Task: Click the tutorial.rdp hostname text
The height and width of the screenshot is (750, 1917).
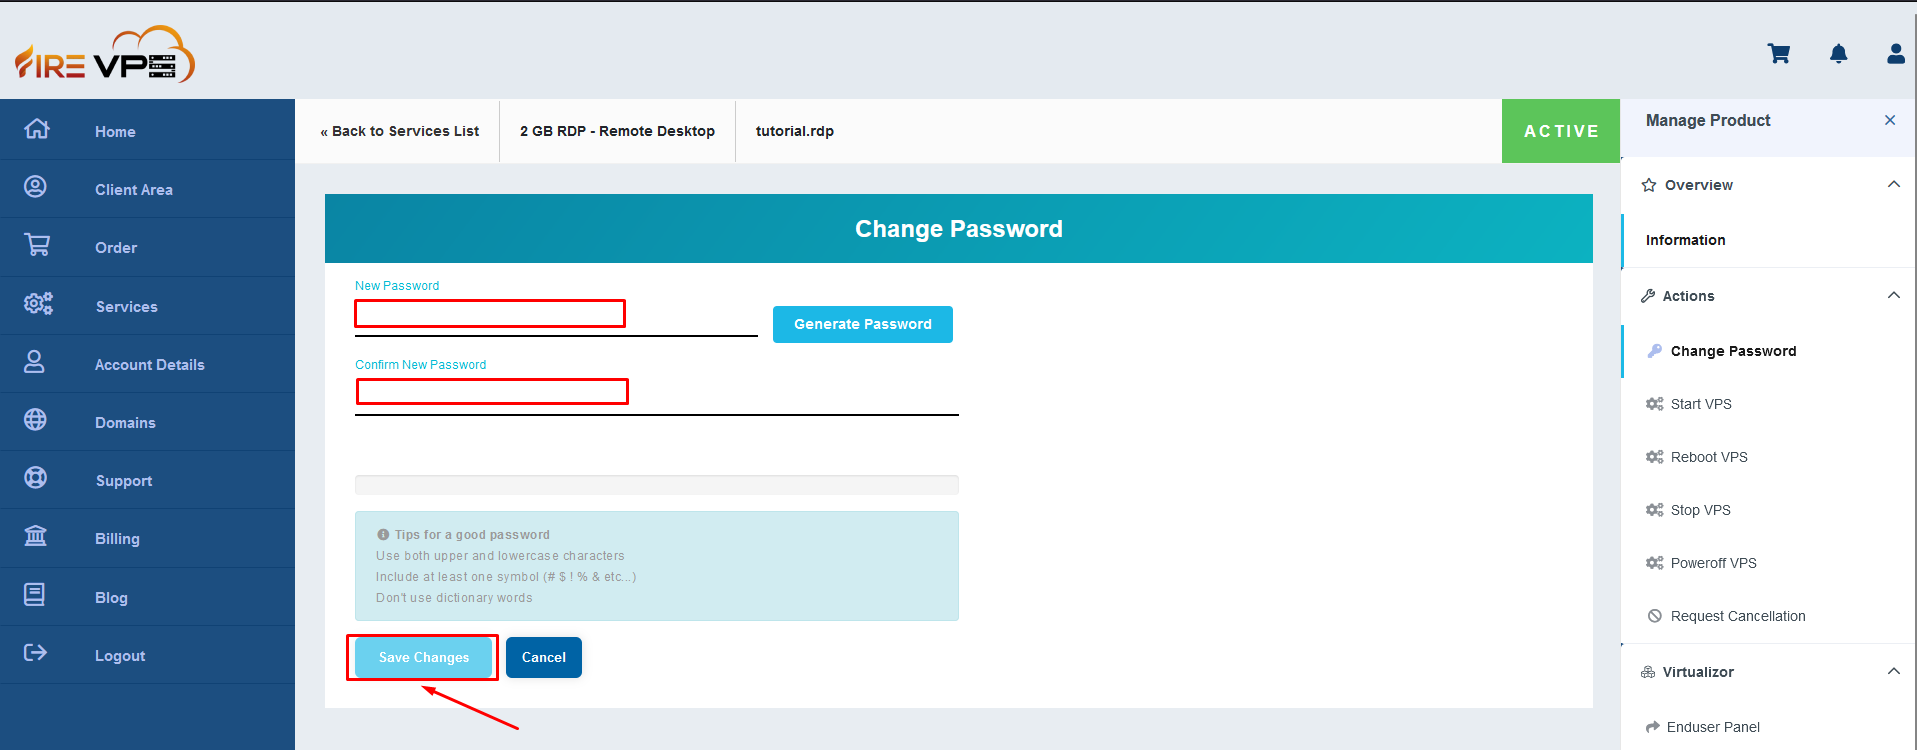Action: pyautogui.click(x=795, y=131)
